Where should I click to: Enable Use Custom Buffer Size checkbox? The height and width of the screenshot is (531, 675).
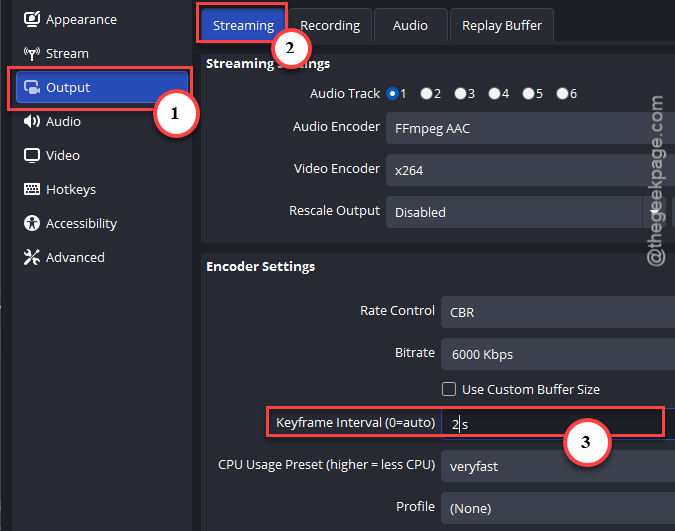coord(449,389)
